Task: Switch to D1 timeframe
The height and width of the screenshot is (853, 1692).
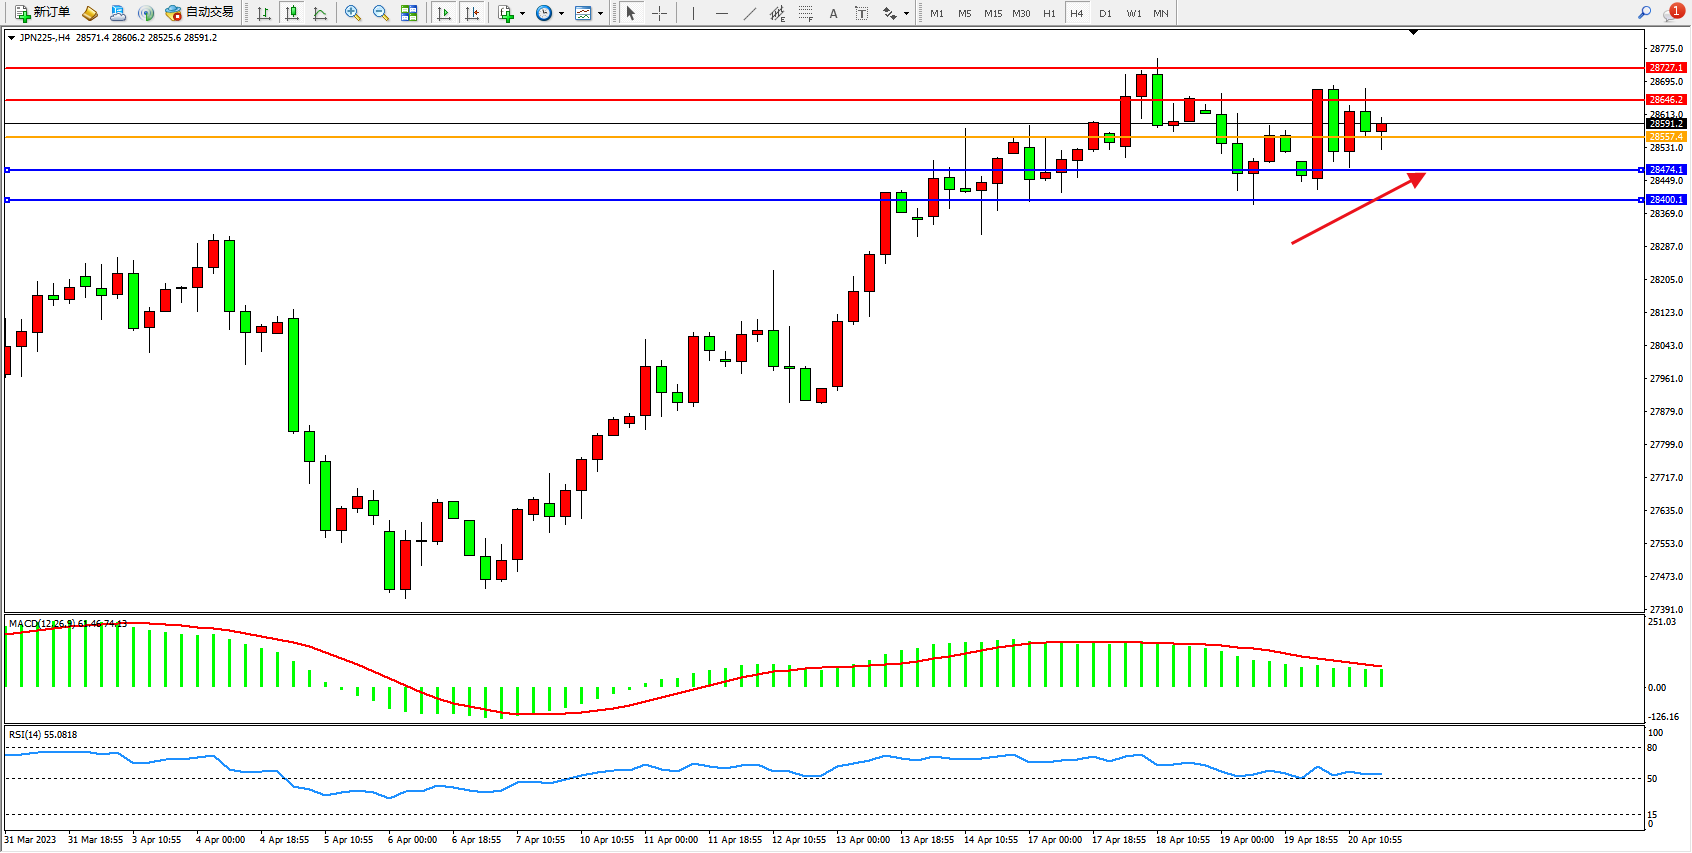Action: coord(1105,13)
